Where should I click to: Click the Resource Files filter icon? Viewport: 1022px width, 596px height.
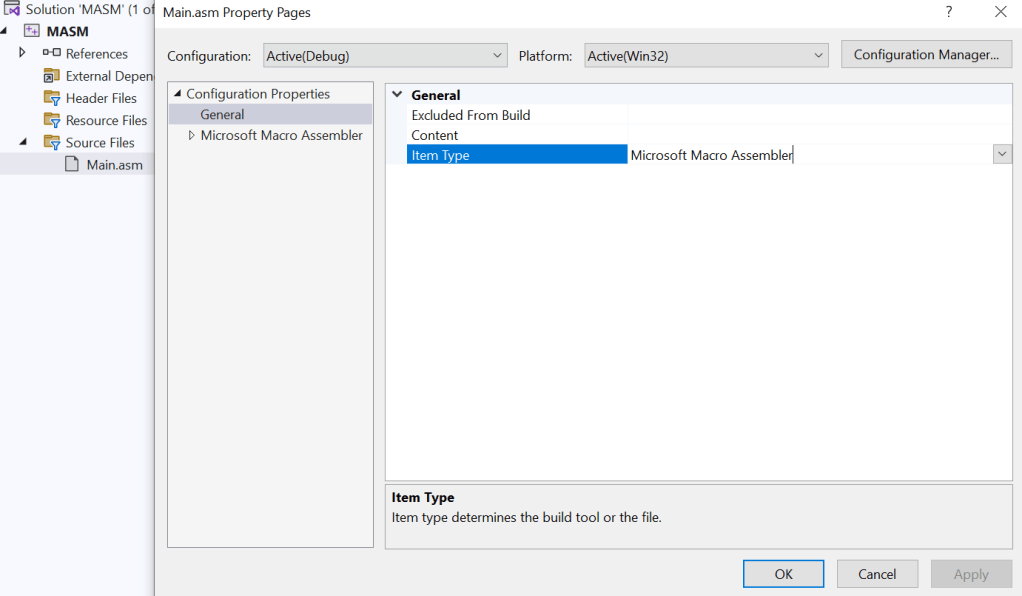[x=51, y=120]
